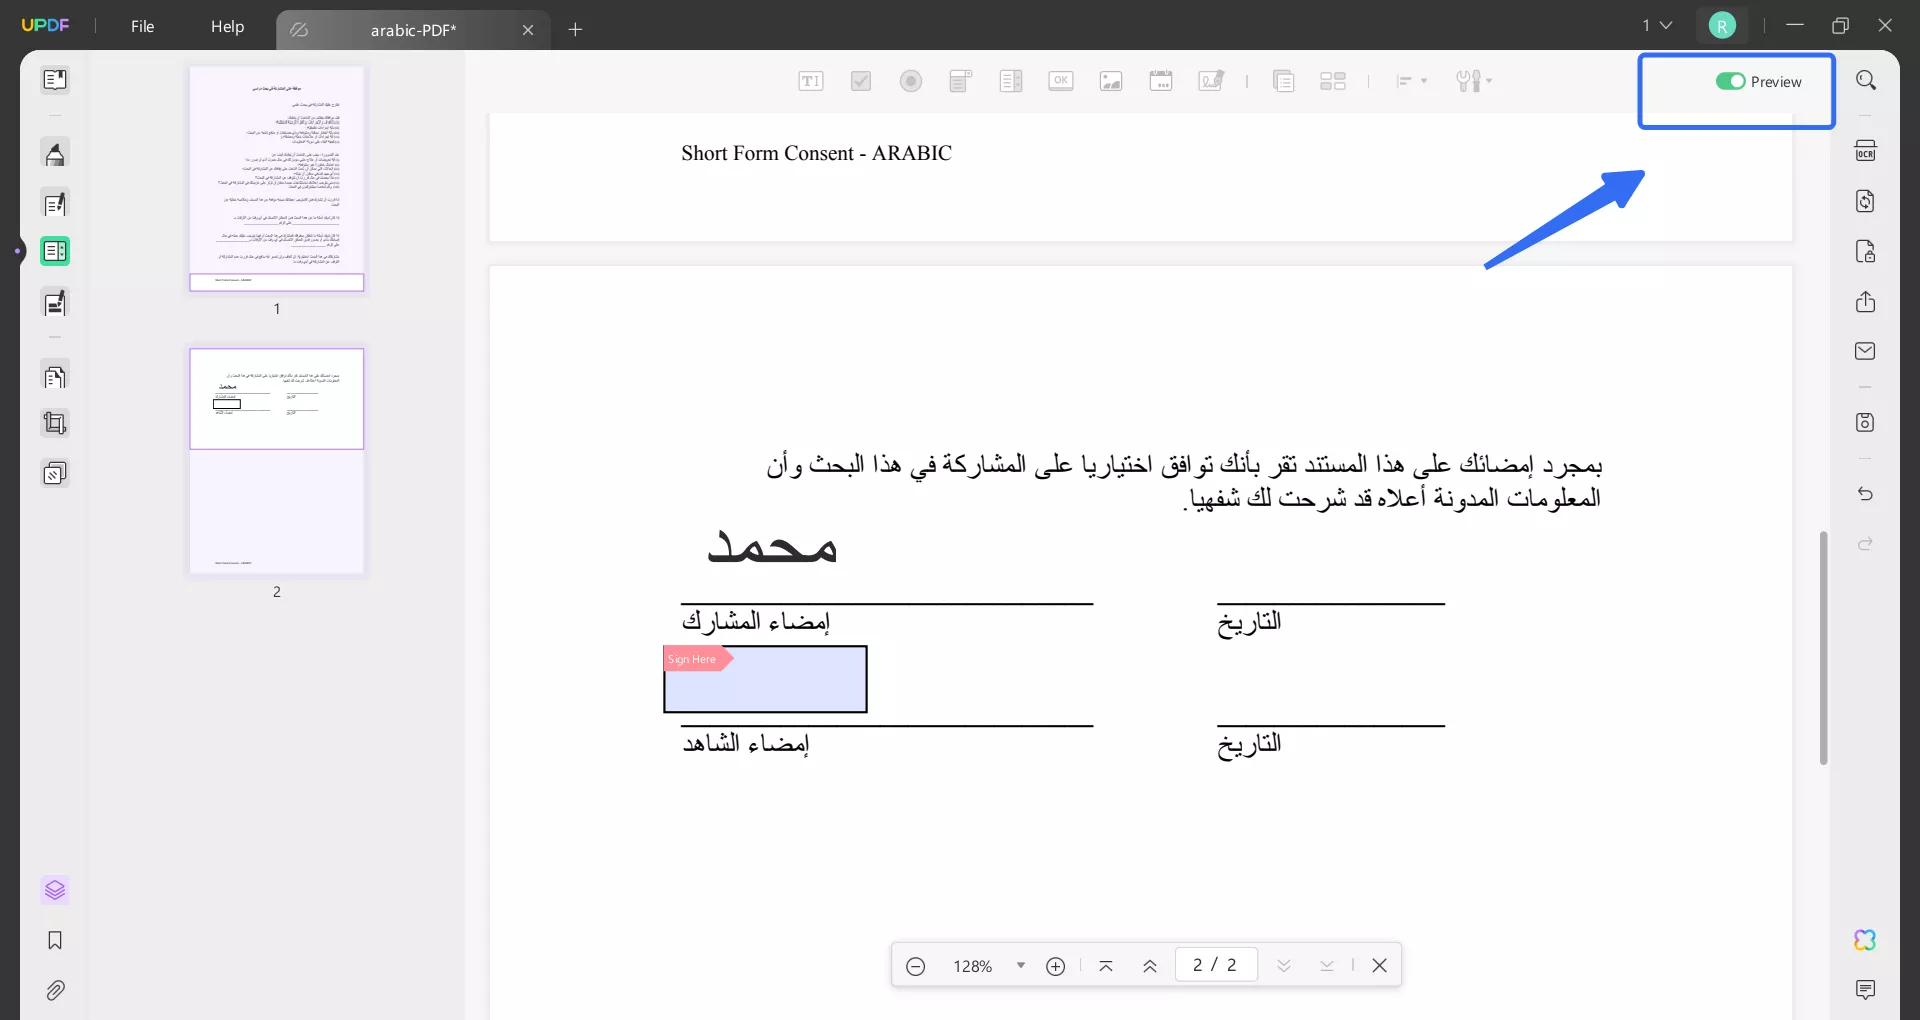Screen dimensions: 1920x1020
Task: Select the List Box form tool
Action: (x=1011, y=81)
